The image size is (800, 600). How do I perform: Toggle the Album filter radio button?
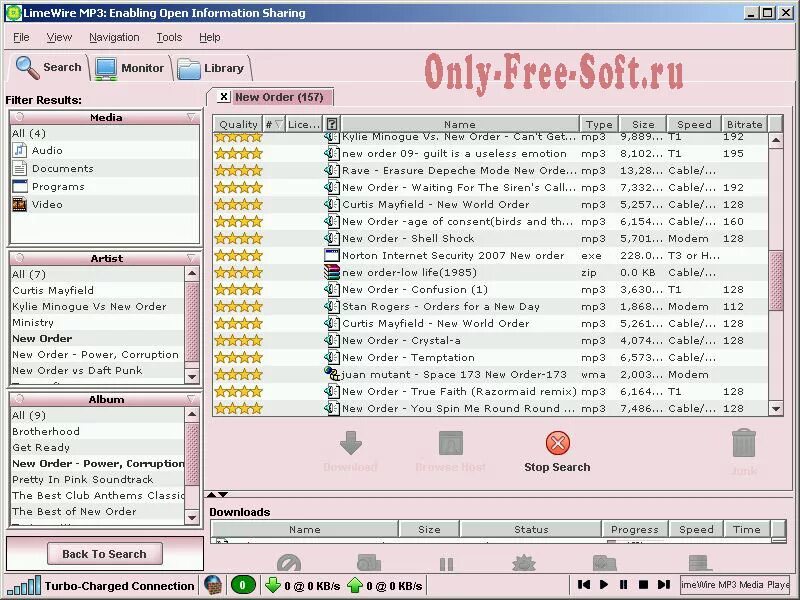20,398
